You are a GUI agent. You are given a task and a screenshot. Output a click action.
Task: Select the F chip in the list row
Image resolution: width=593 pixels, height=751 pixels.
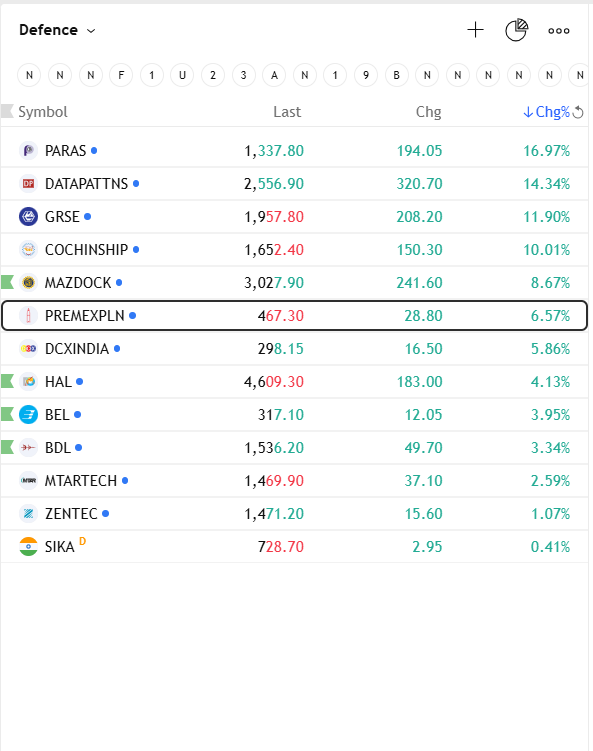click(121, 75)
